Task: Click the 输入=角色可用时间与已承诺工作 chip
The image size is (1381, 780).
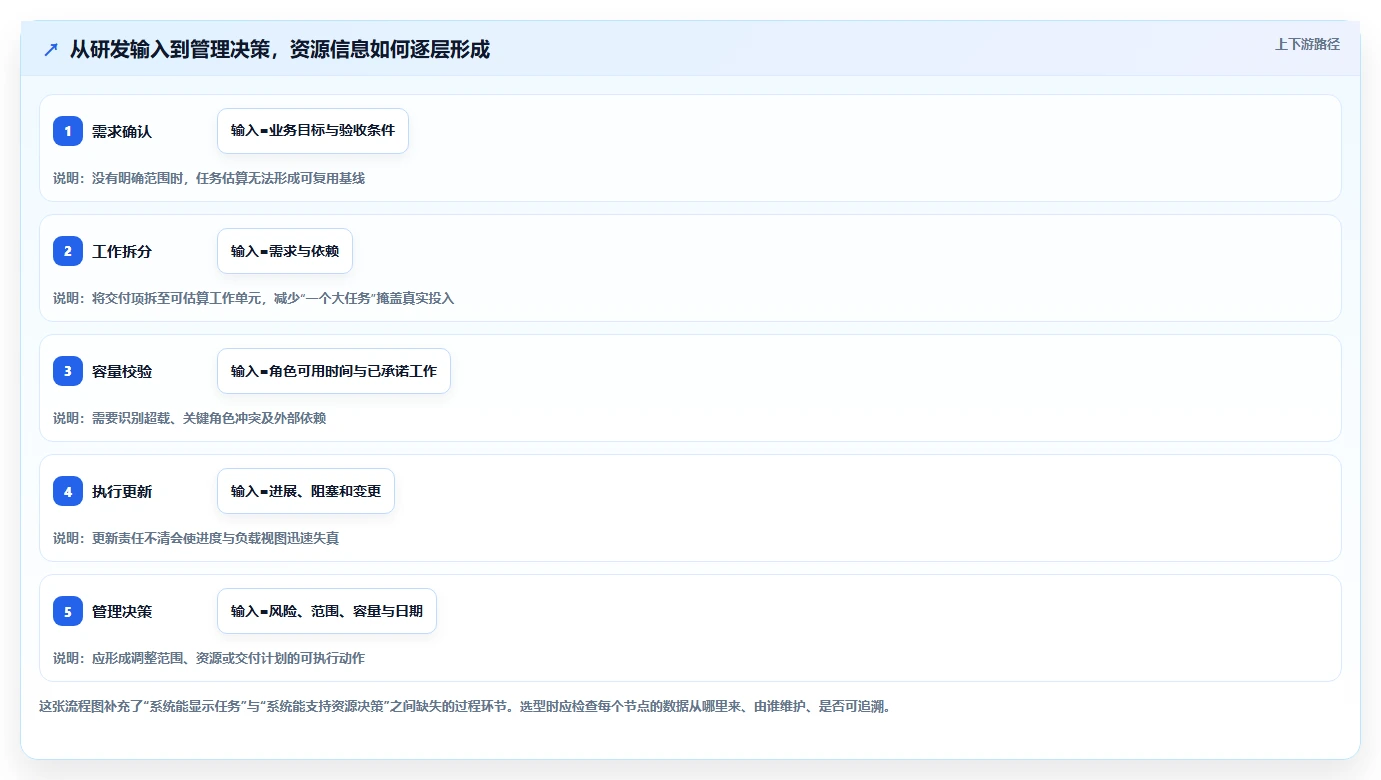Action: coord(334,371)
